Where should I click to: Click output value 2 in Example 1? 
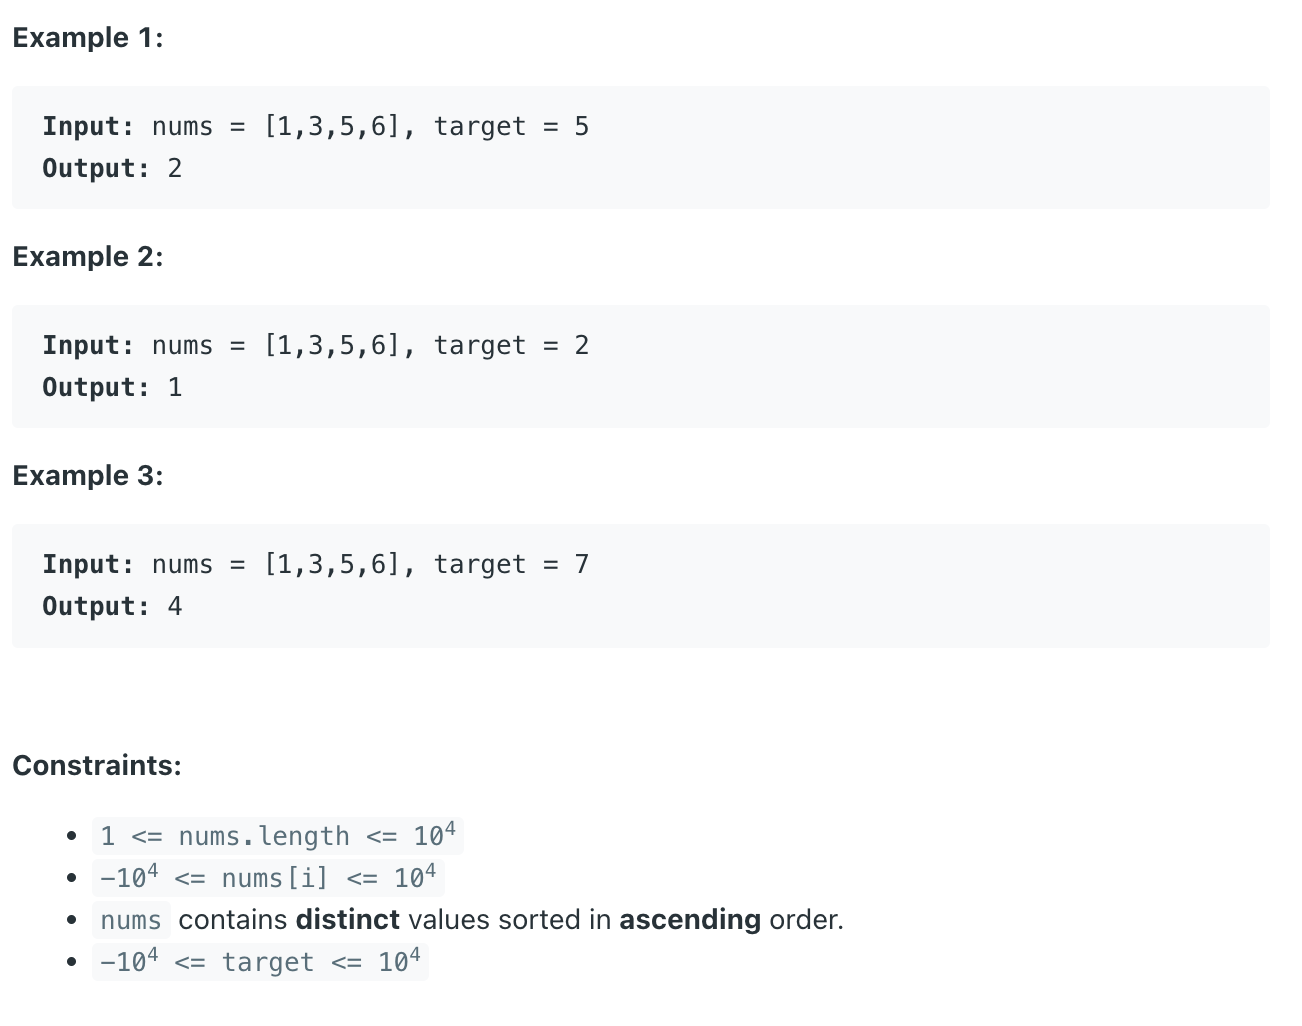click(x=175, y=169)
